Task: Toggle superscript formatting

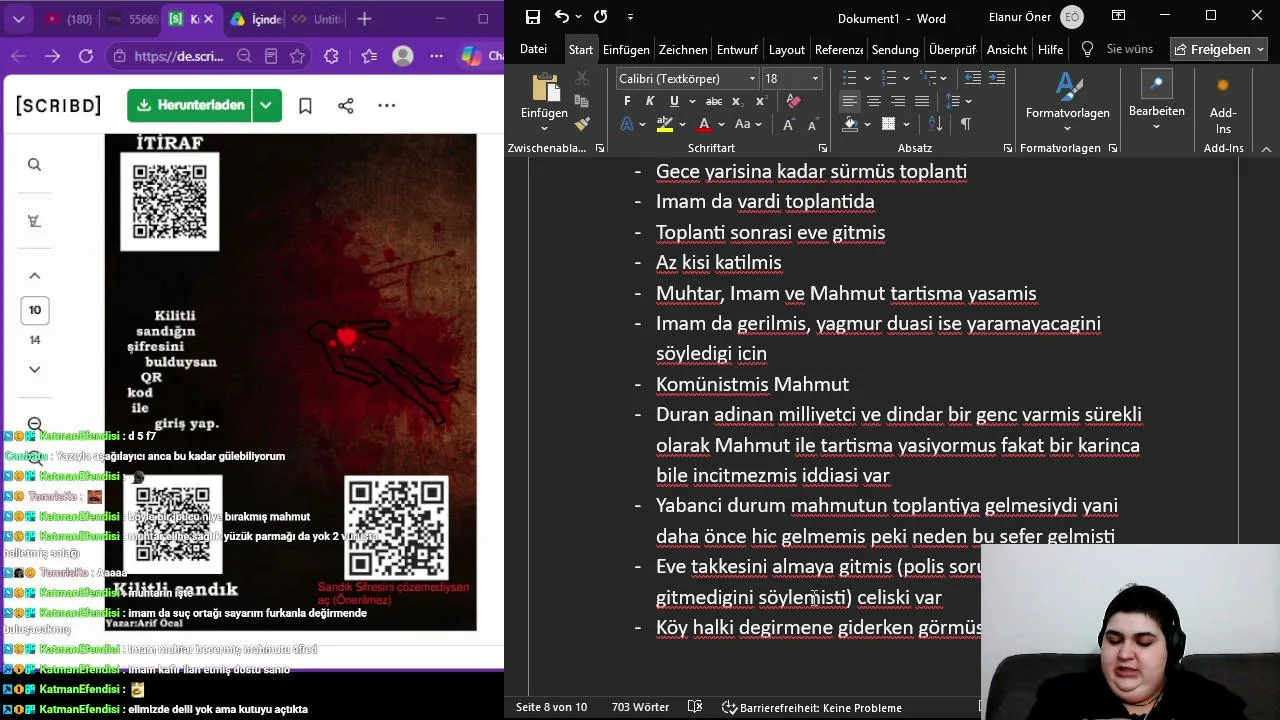Action: [761, 101]
